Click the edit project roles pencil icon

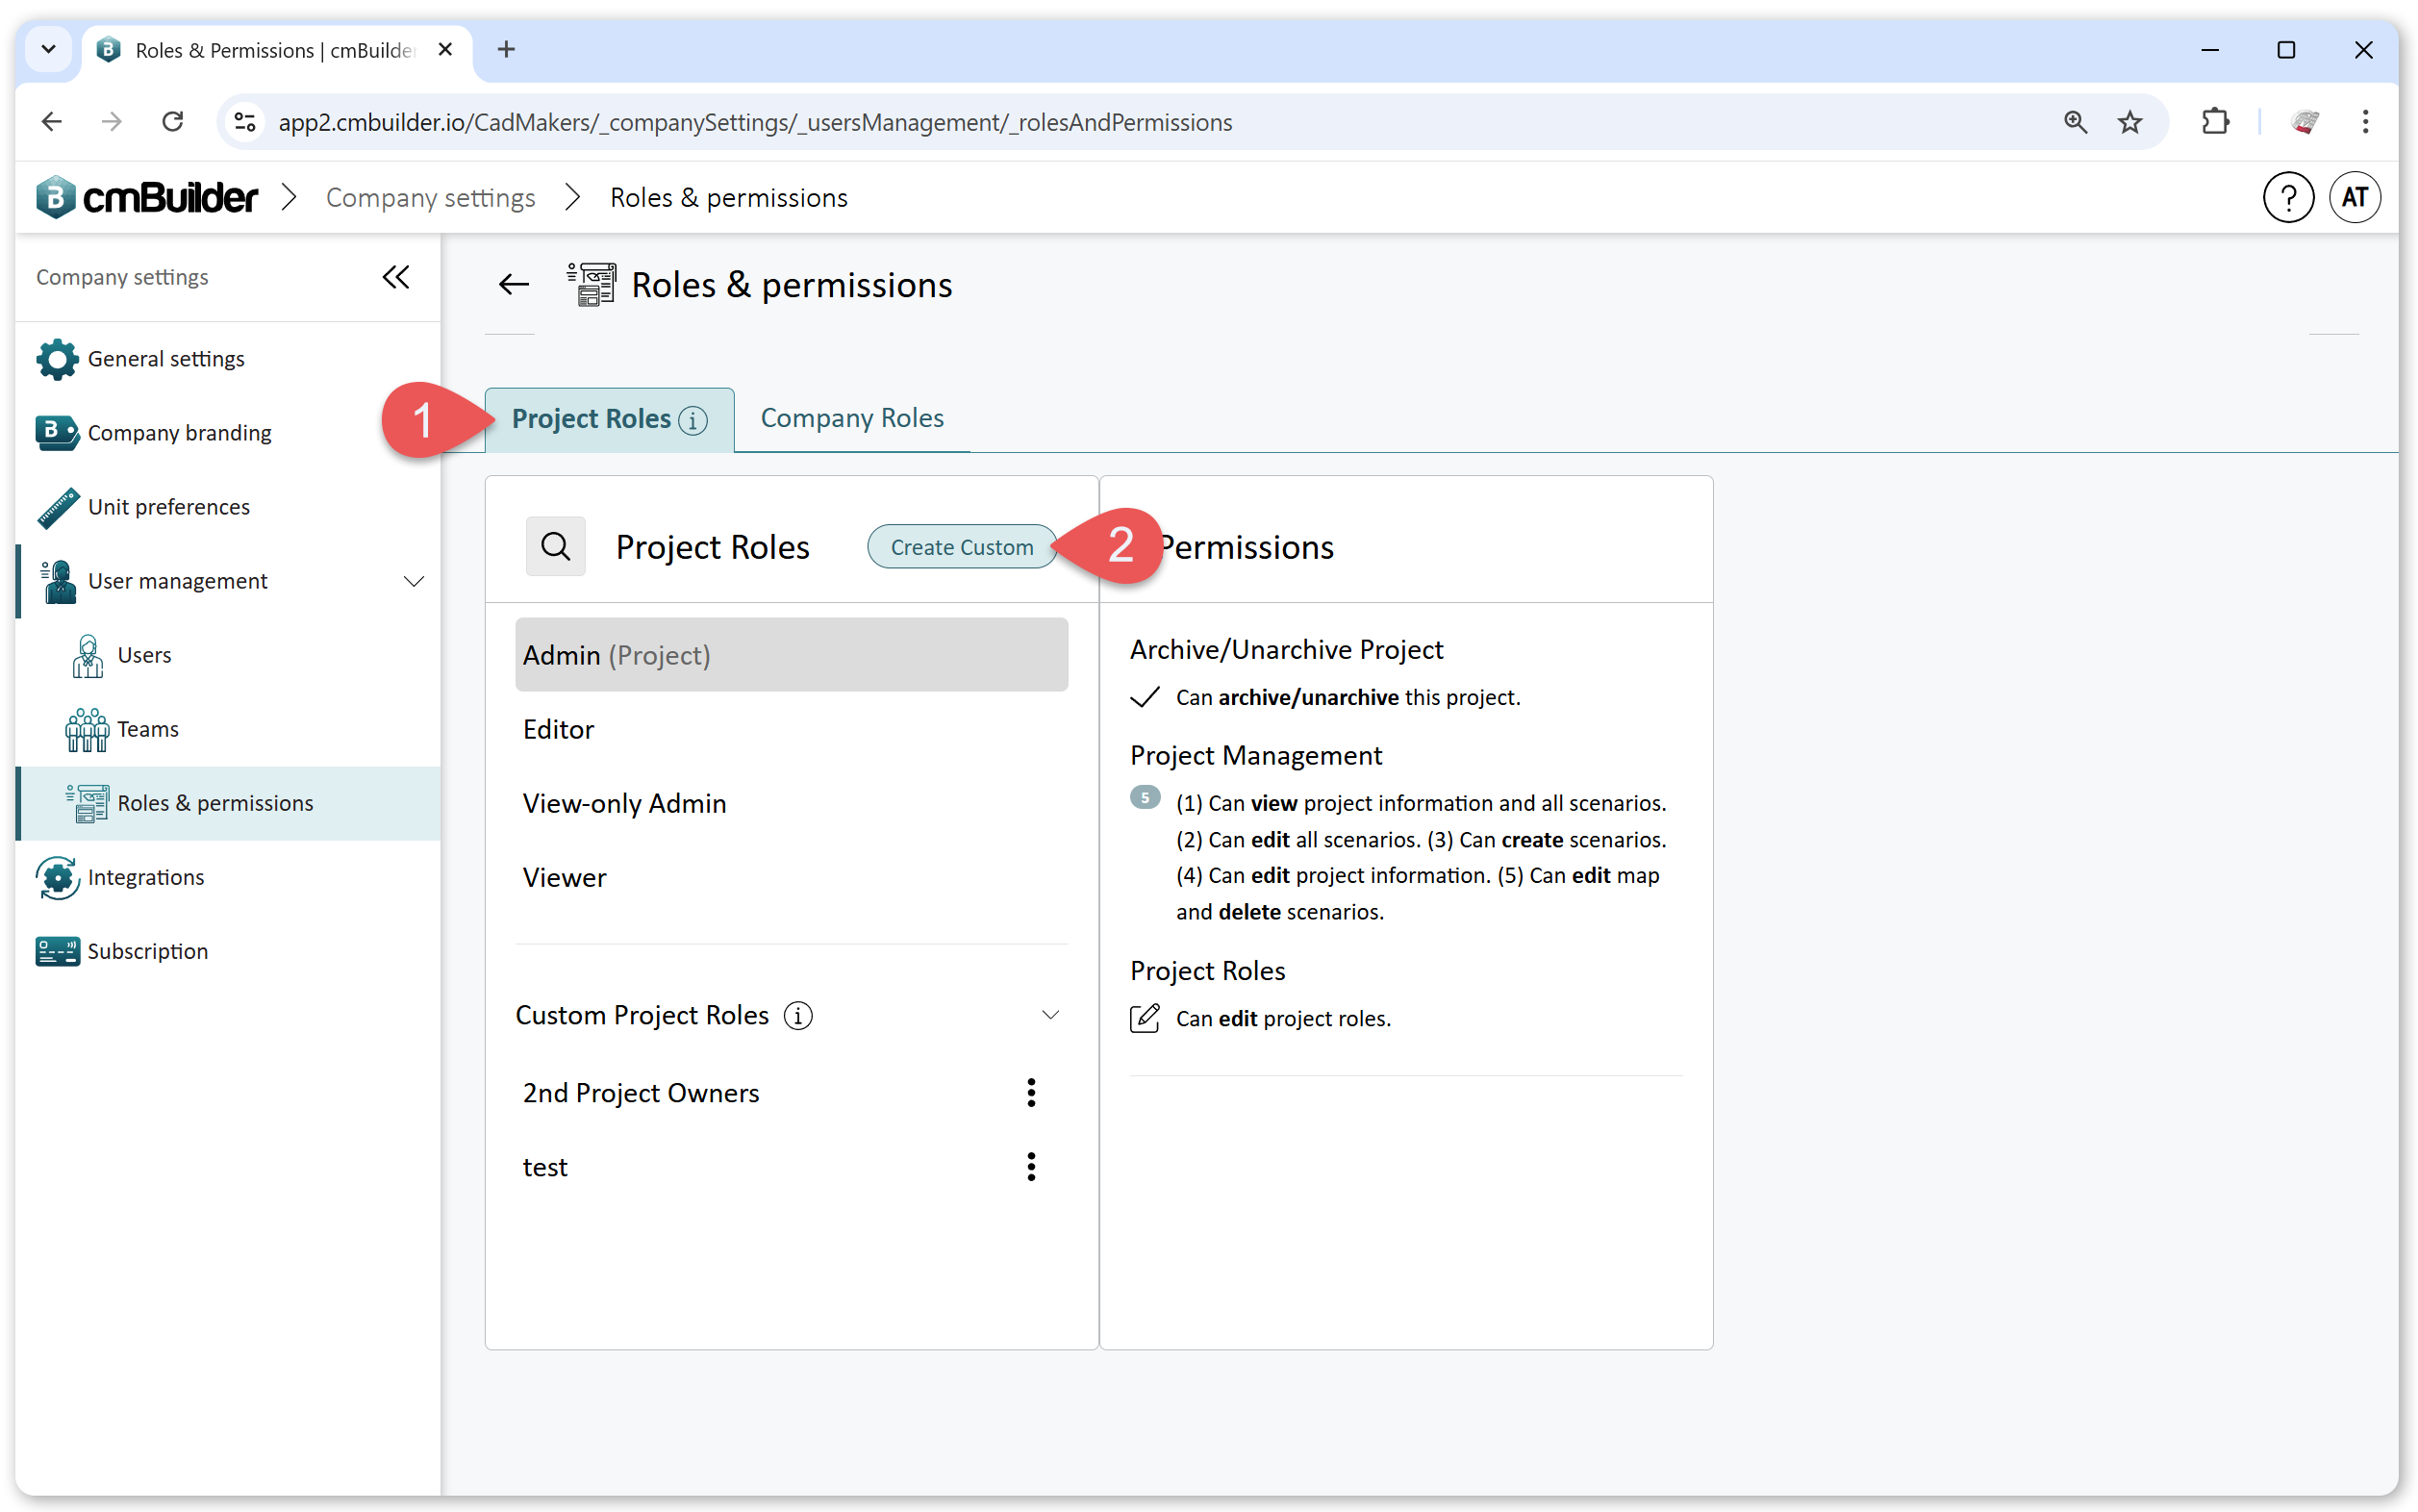[1145, 1018]
